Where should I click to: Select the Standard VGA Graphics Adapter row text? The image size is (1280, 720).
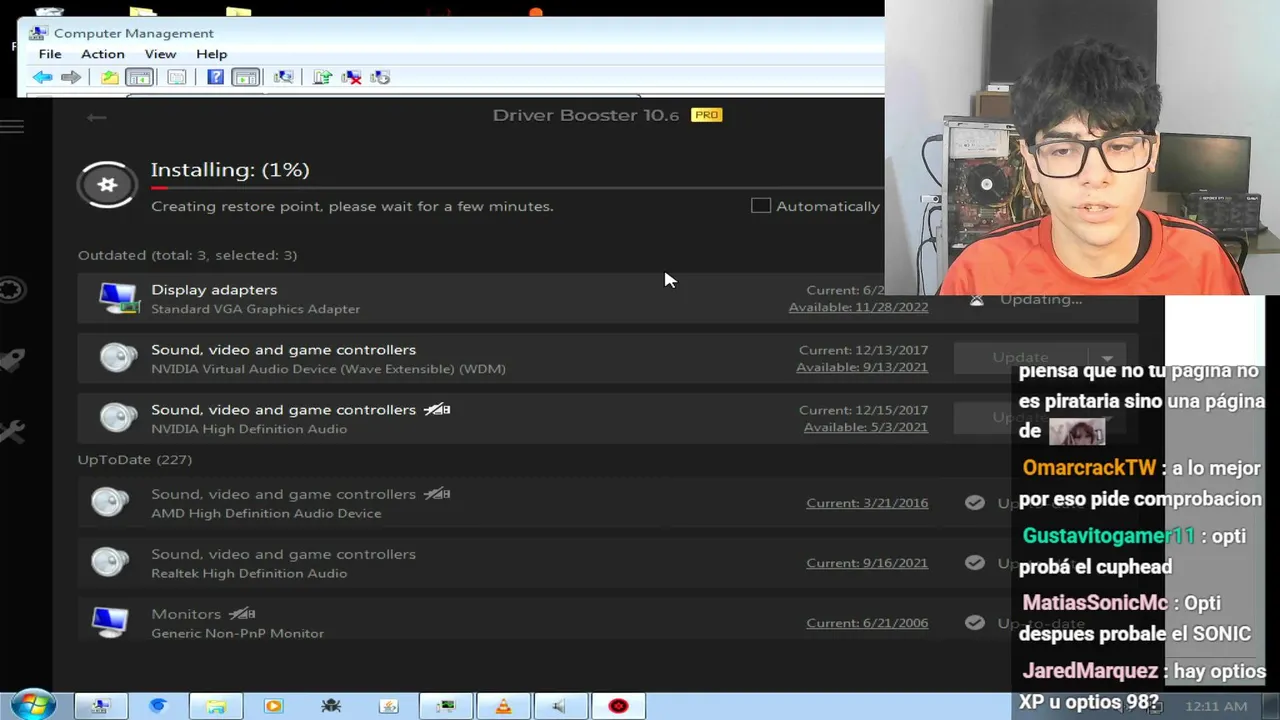point(255,309)
